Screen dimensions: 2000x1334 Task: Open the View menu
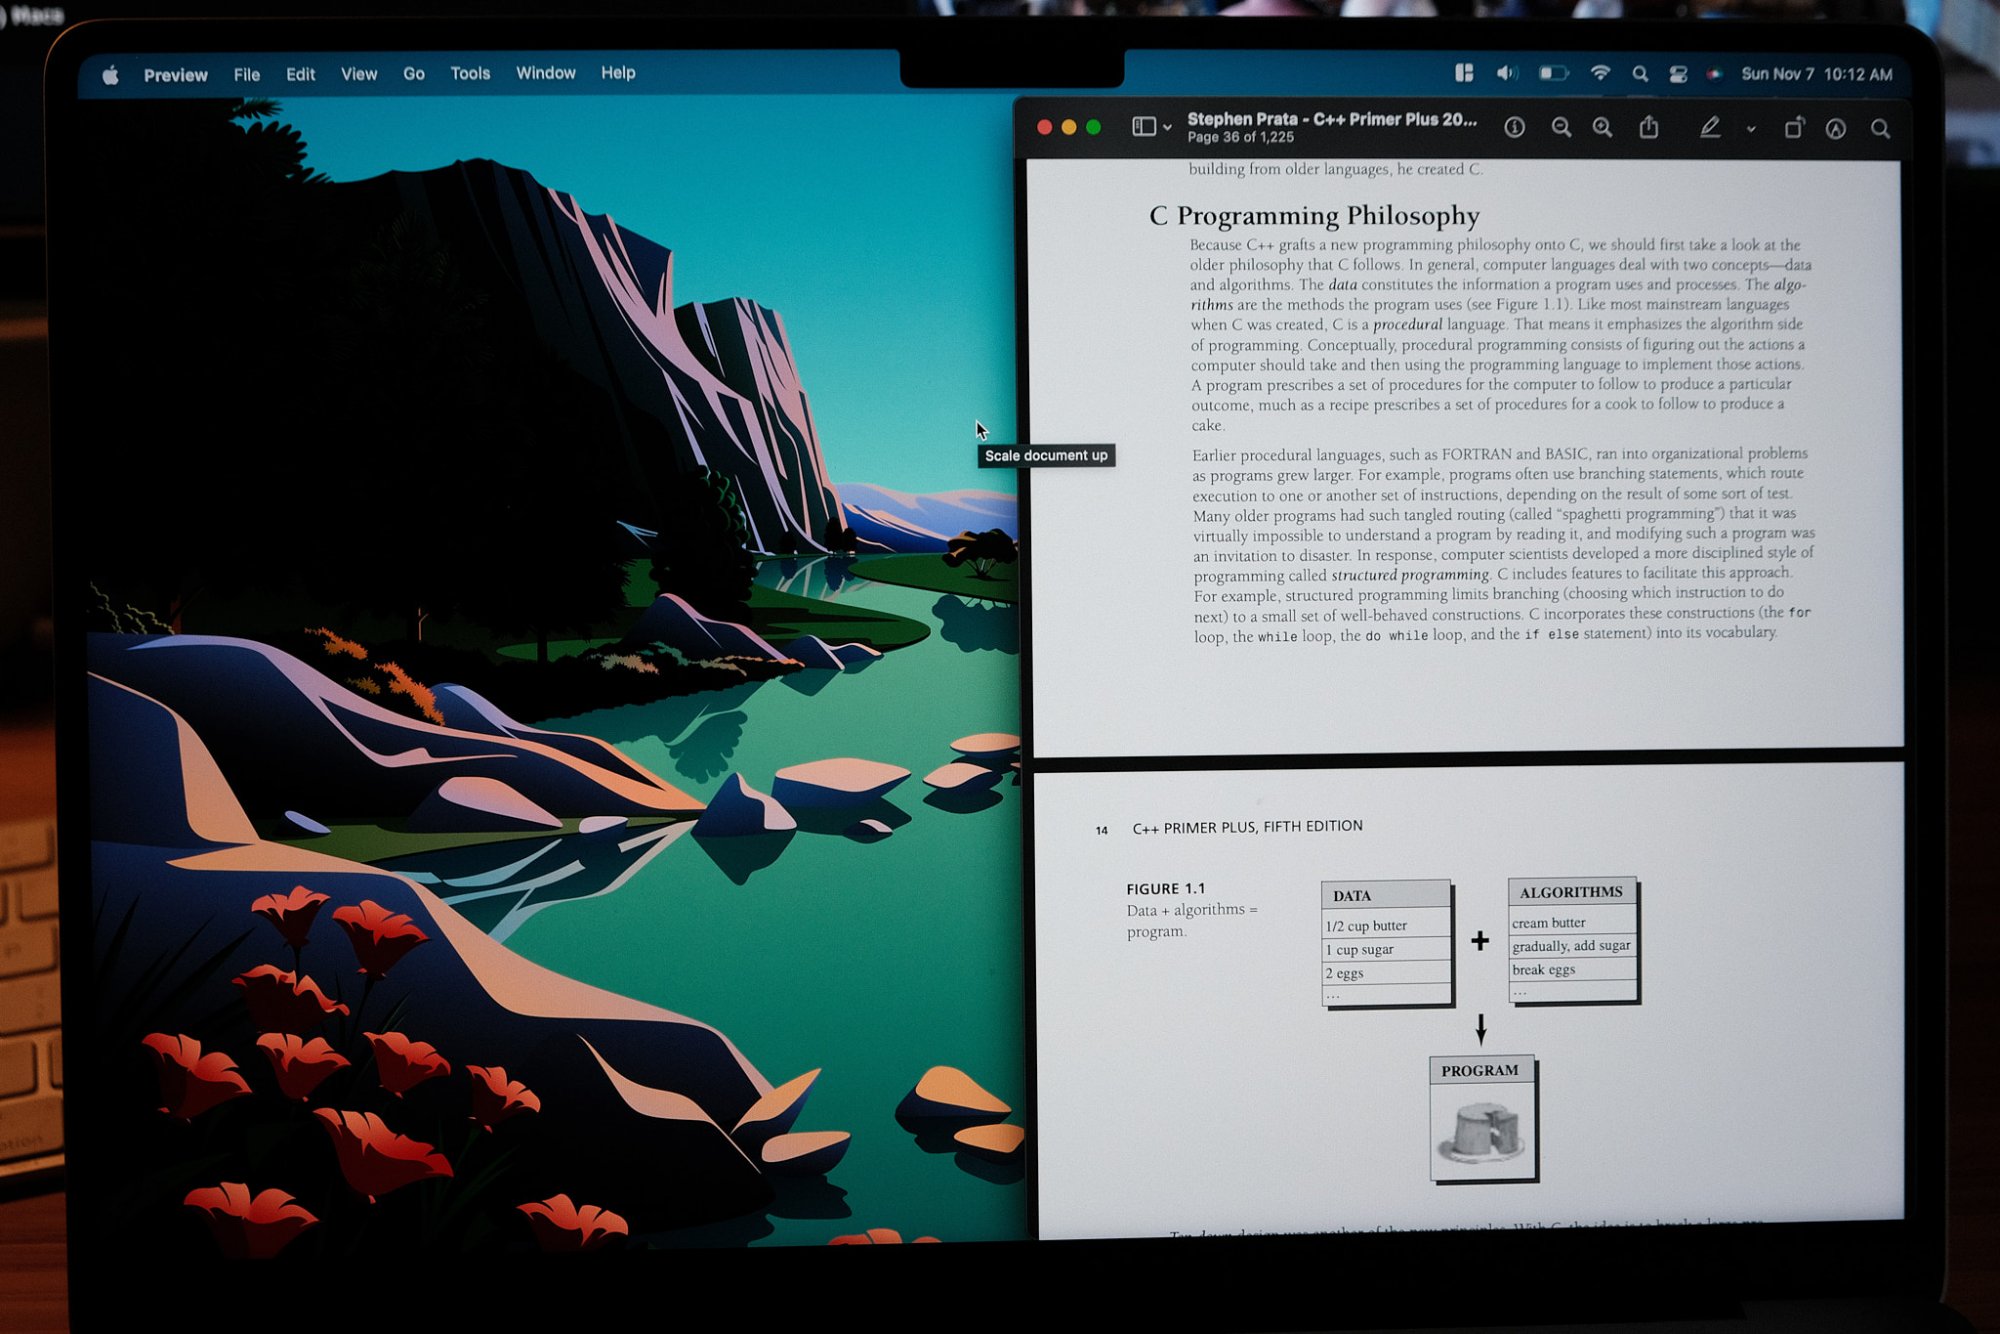coord(358,74)
